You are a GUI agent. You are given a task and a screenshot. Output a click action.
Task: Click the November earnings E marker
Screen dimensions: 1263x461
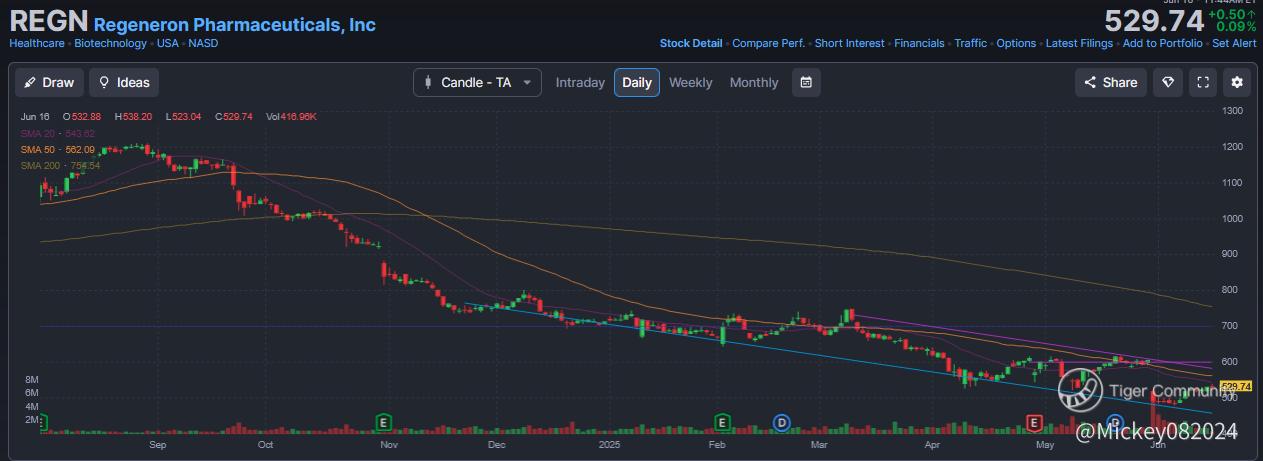(x=383, y=422)
